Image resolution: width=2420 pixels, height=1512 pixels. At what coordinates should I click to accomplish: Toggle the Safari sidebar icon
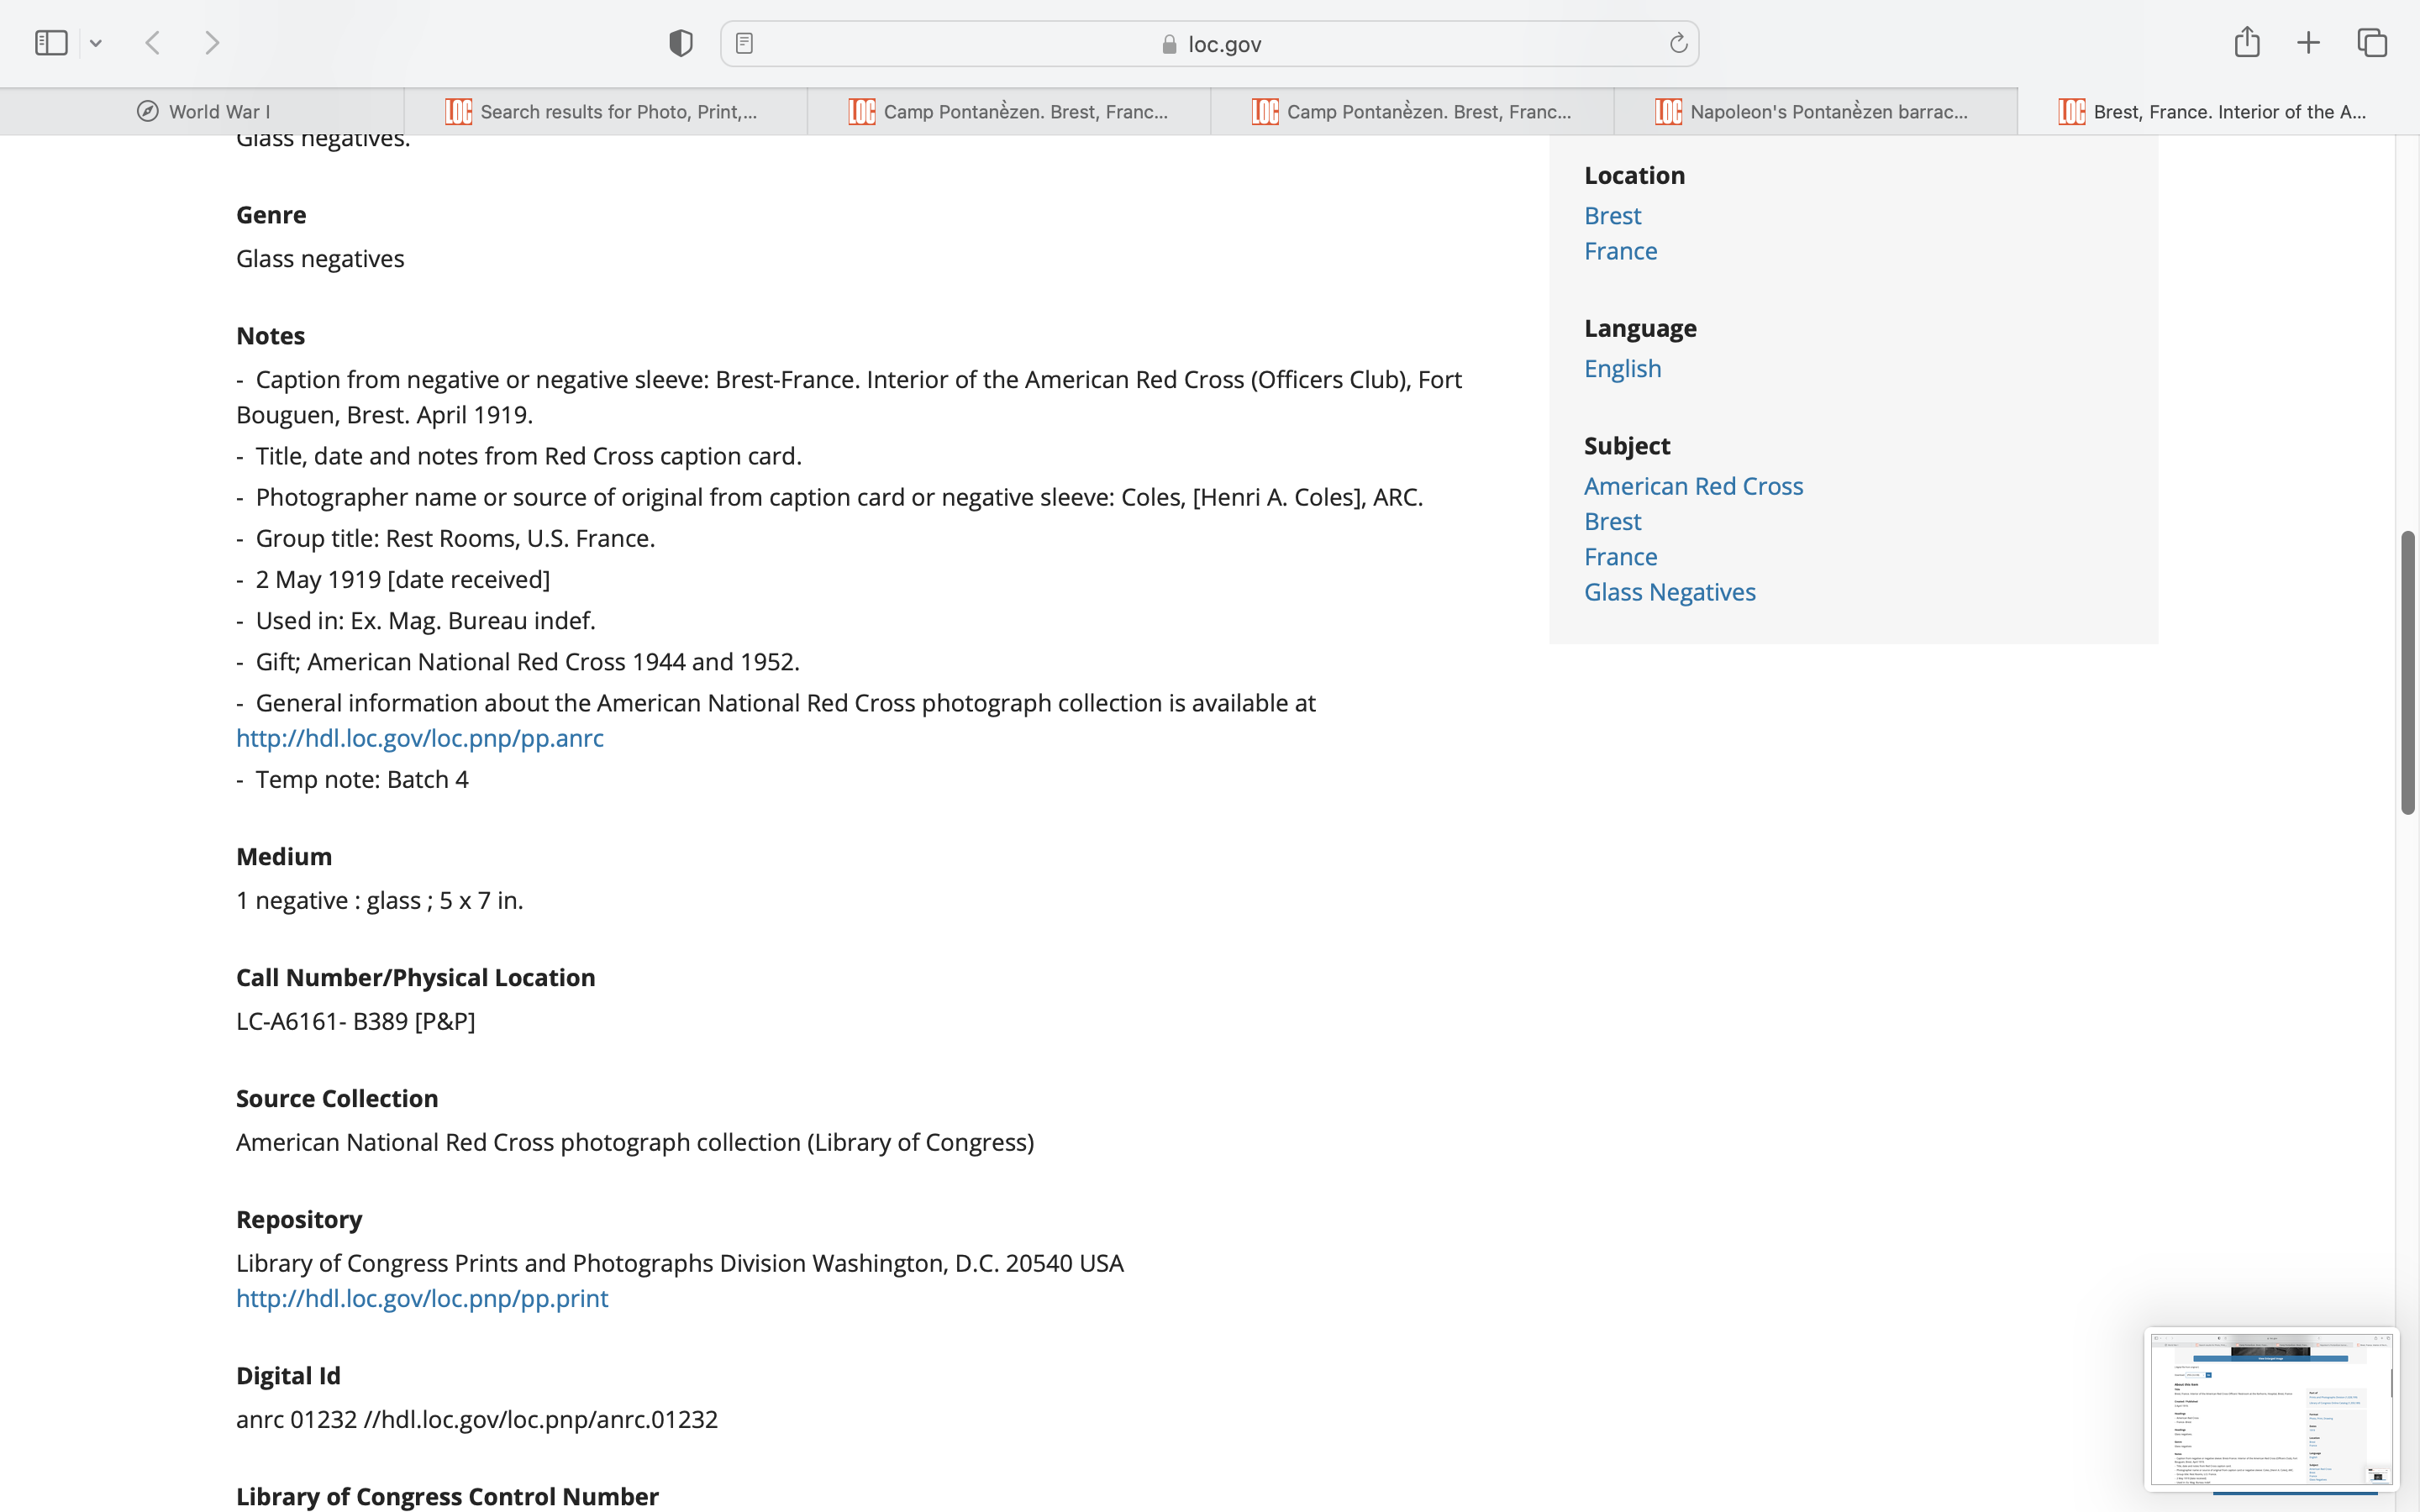(51, 43)
